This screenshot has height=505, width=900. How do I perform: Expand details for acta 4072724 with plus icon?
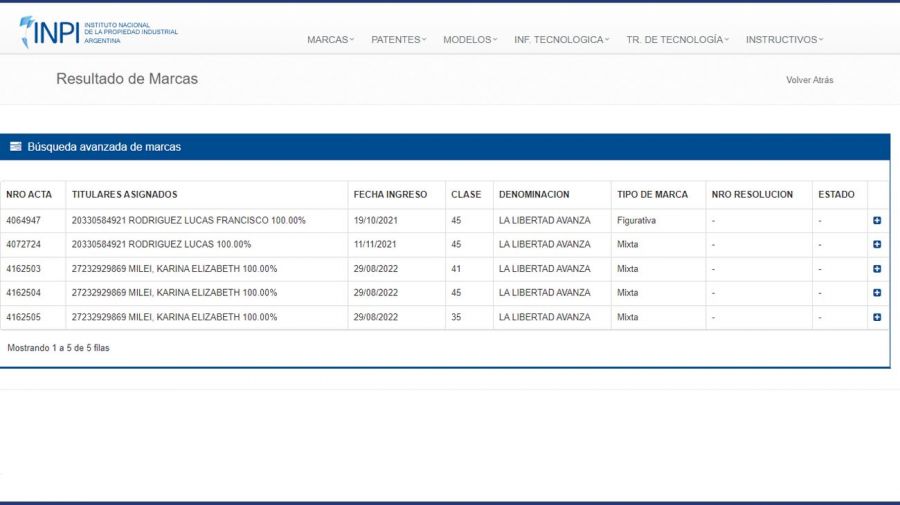click(877, 244)
